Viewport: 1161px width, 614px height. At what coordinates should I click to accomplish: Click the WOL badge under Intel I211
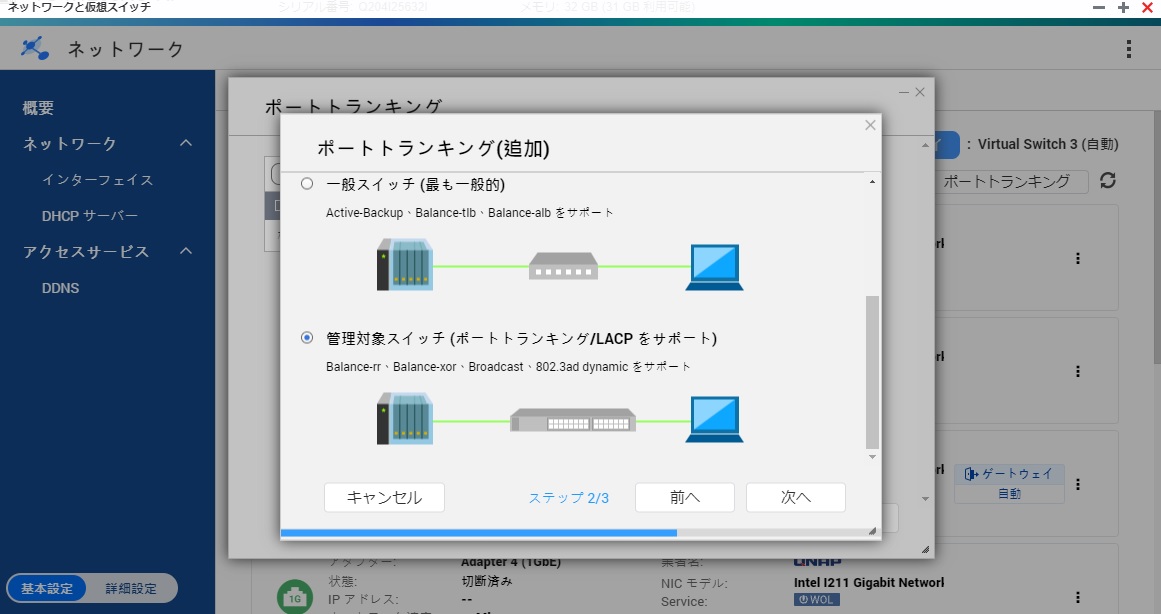[817, 600]
